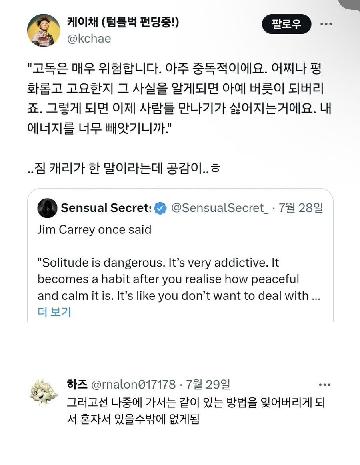
Task: Follow the @kchae account with 팔로우 button
Action: coord(286,24)
